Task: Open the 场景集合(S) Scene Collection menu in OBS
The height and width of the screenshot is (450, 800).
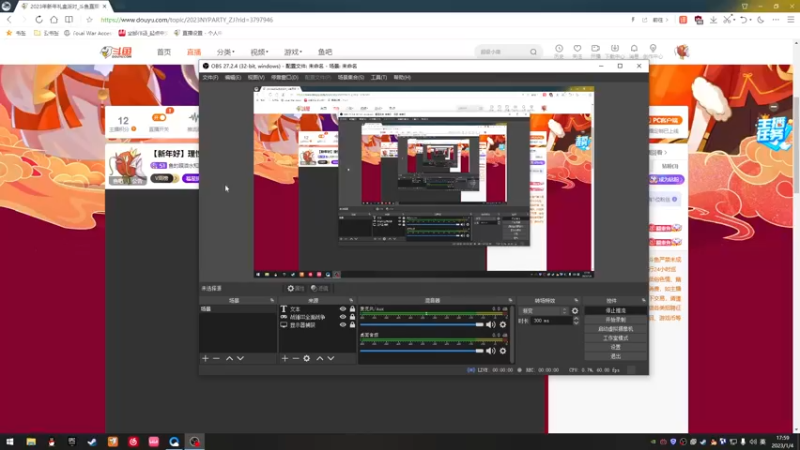Action: (x=351, y=78)
